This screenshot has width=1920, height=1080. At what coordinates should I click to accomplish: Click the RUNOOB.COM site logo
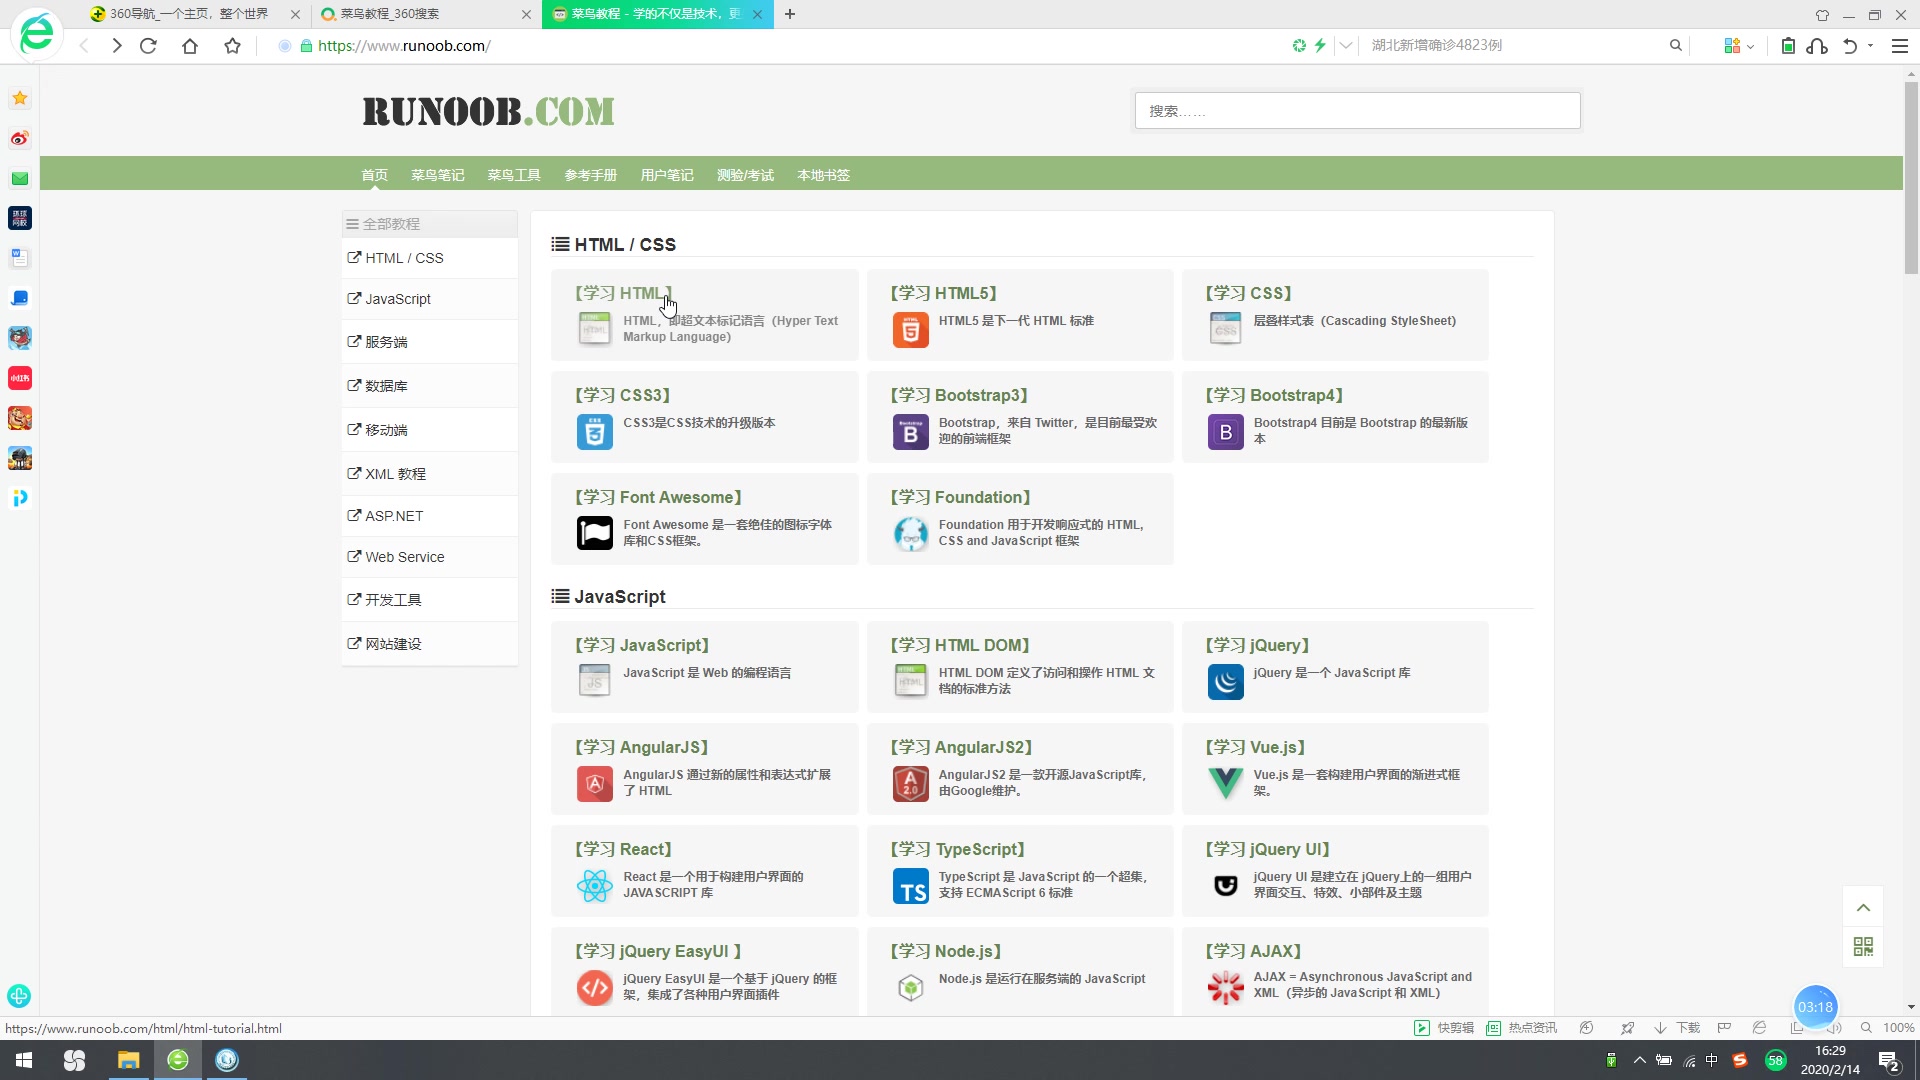click(x=488, y=111)
